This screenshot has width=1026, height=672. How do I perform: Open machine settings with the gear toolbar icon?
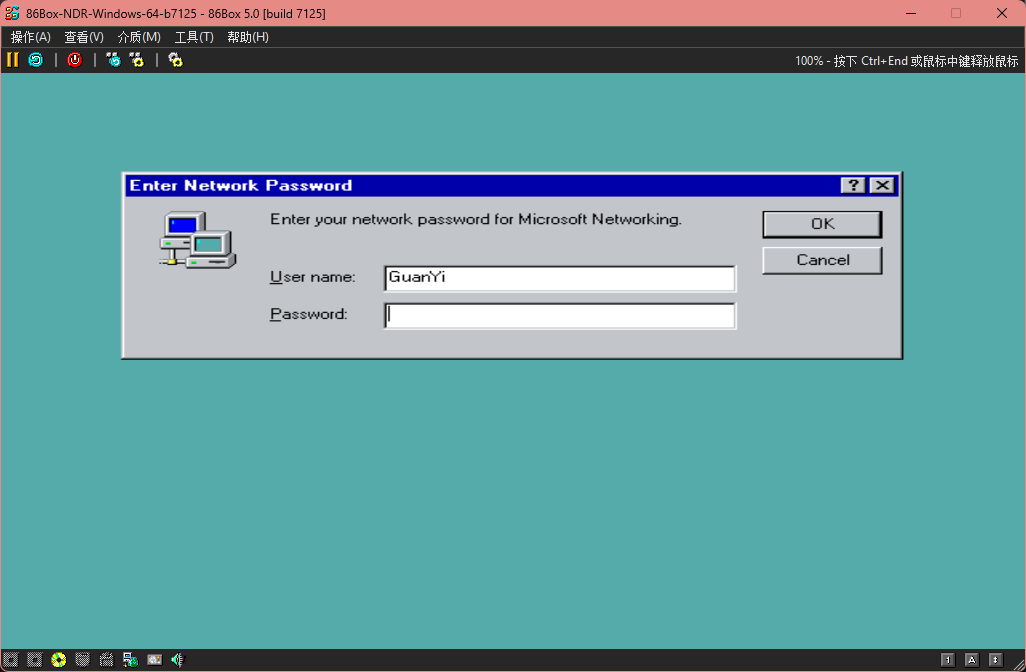[175, 60]
